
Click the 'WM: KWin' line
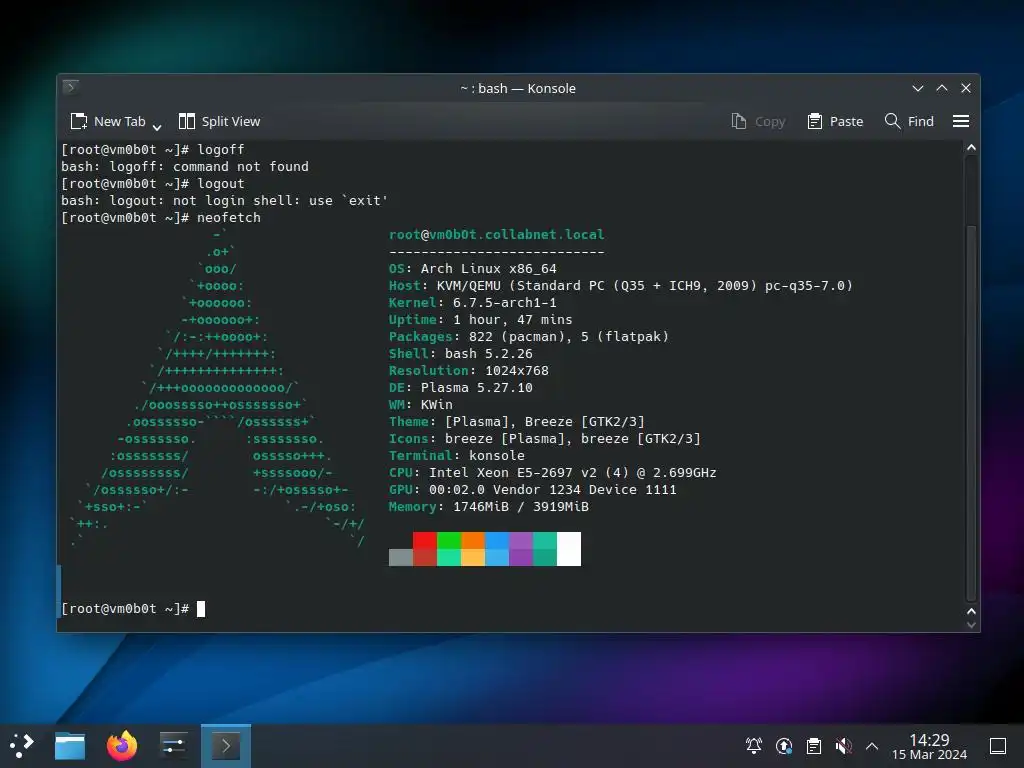tap(421, 404)
